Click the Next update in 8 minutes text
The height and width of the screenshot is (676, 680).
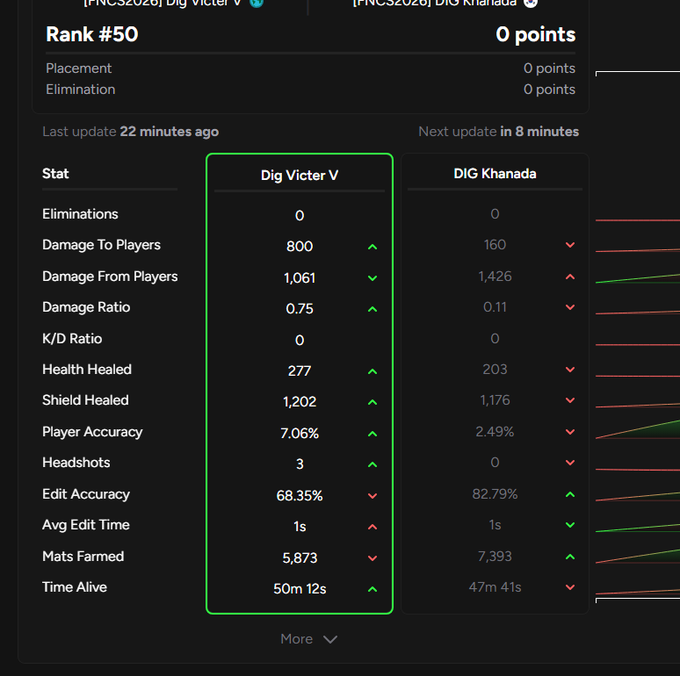tap(499, 131)
